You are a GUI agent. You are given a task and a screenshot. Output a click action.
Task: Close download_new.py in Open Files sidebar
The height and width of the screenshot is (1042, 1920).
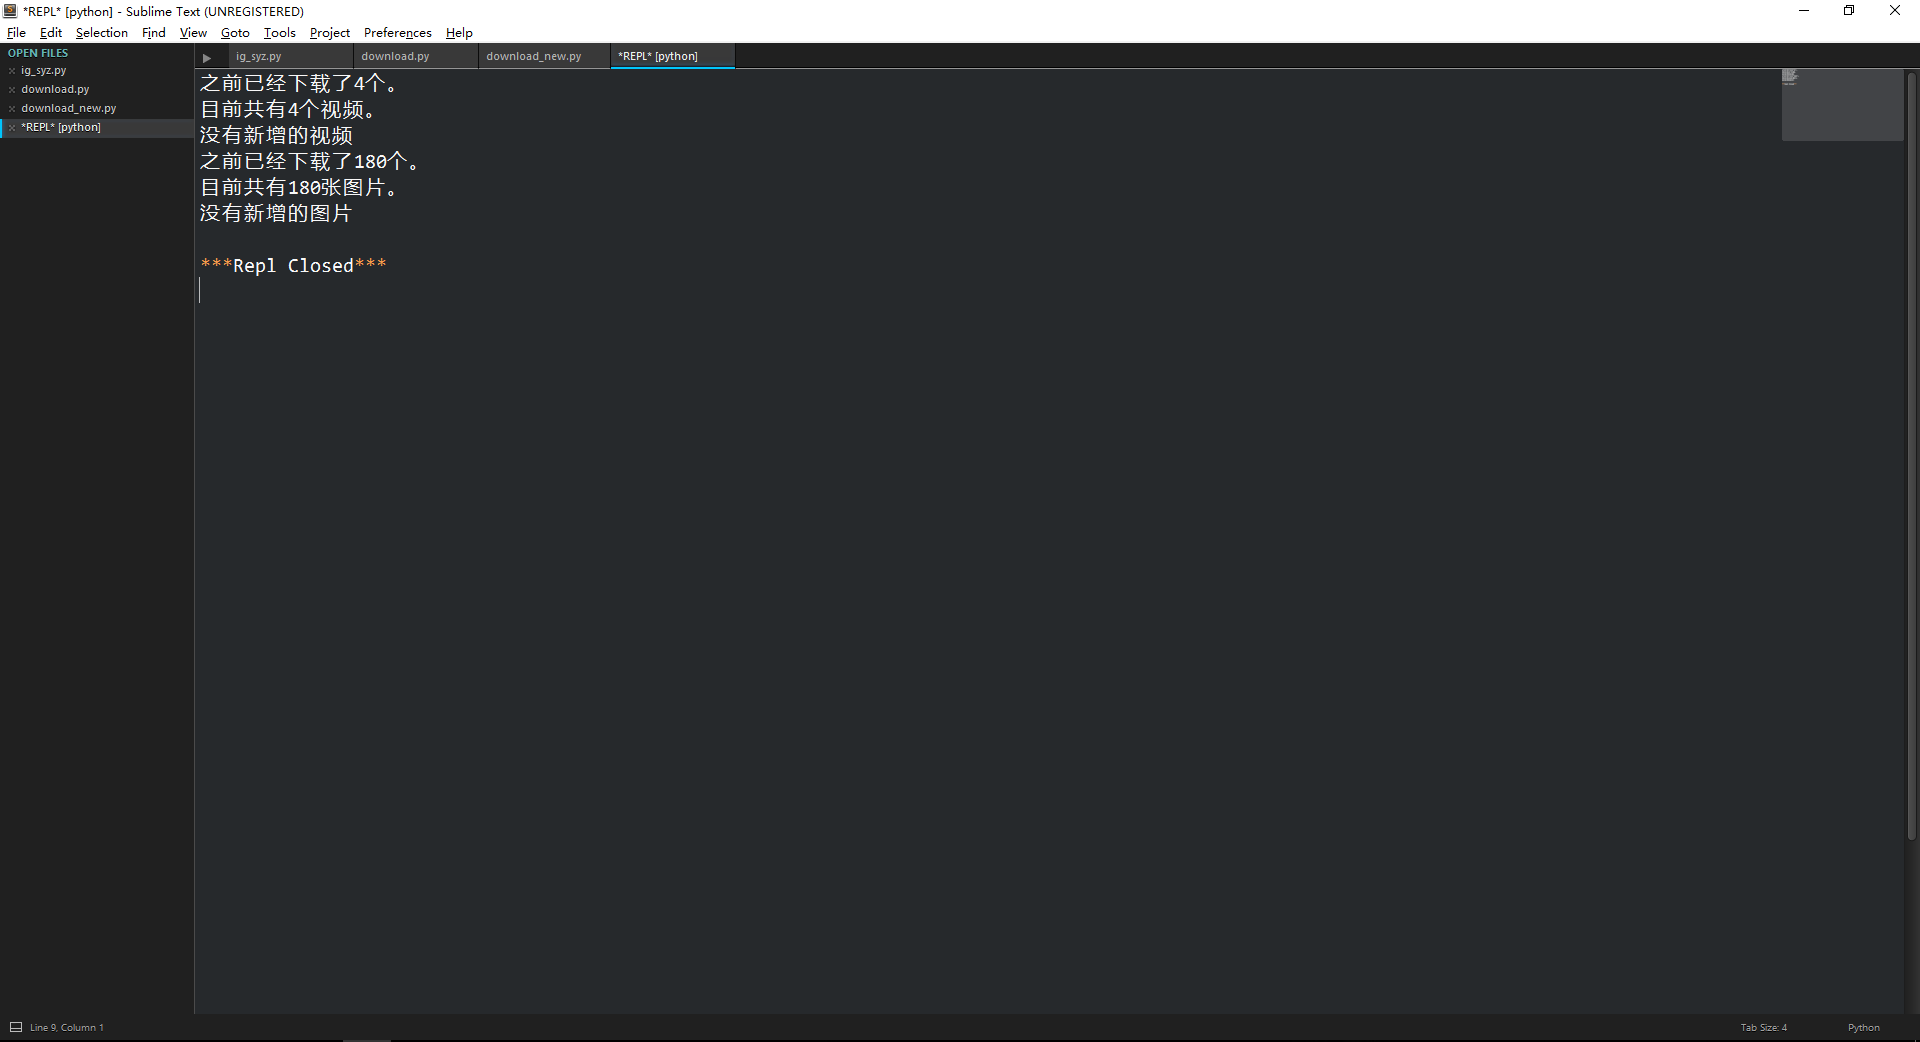pyautogui.click(x=12, y=109)
